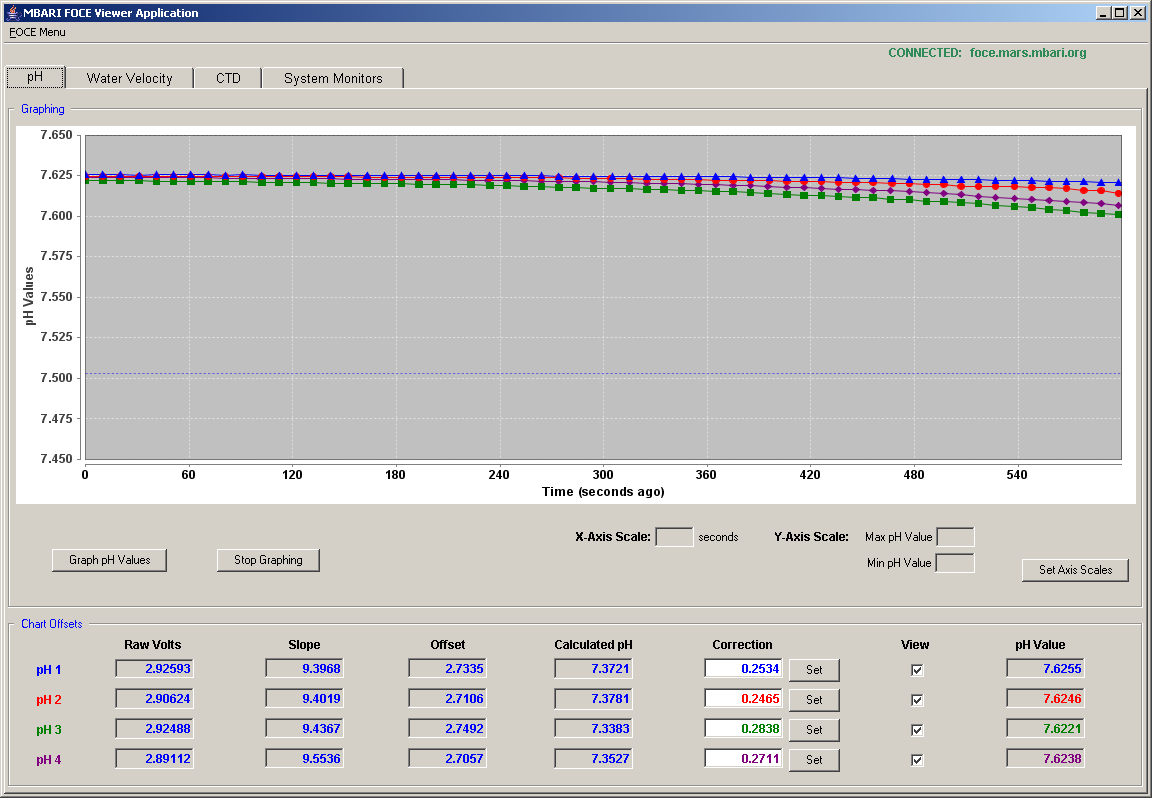
Task: Switch to the CTD tab
Action: coord(228,78)
